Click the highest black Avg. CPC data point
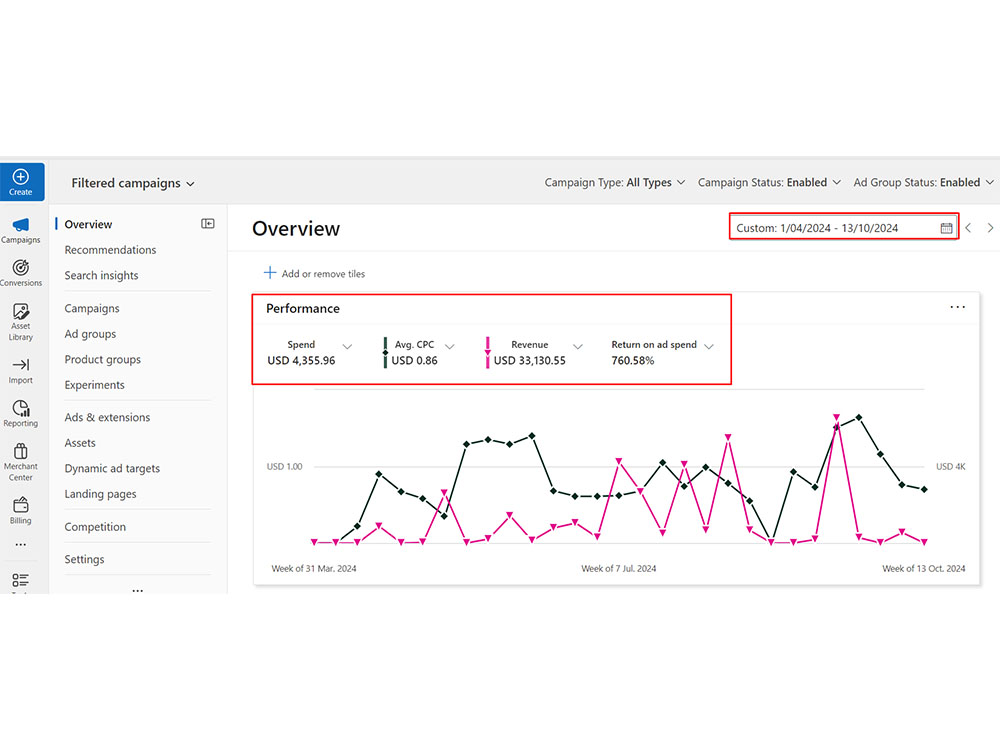The height and width of the screenshot is (750, 1000). (859, 418)
